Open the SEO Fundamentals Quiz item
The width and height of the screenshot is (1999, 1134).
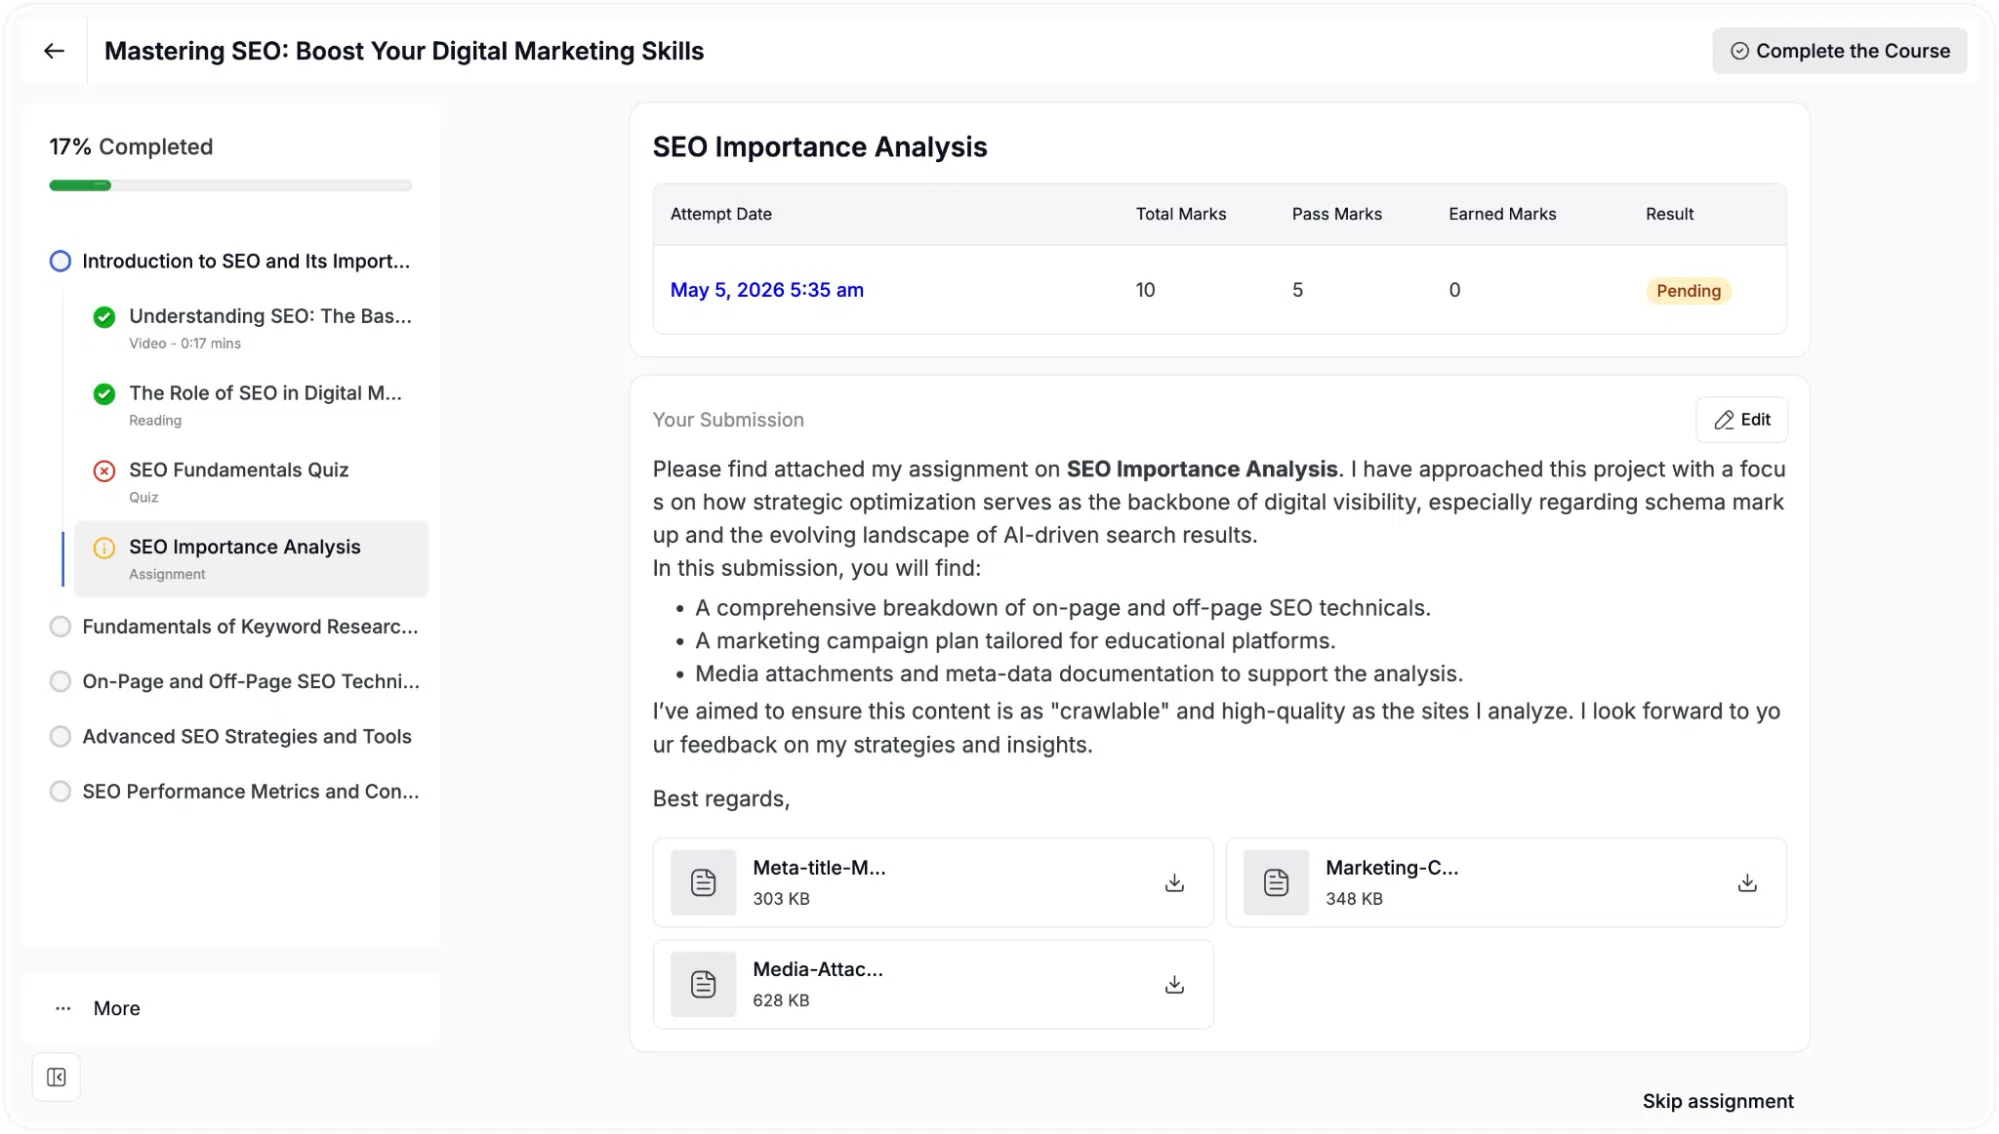tap(252, 481)
